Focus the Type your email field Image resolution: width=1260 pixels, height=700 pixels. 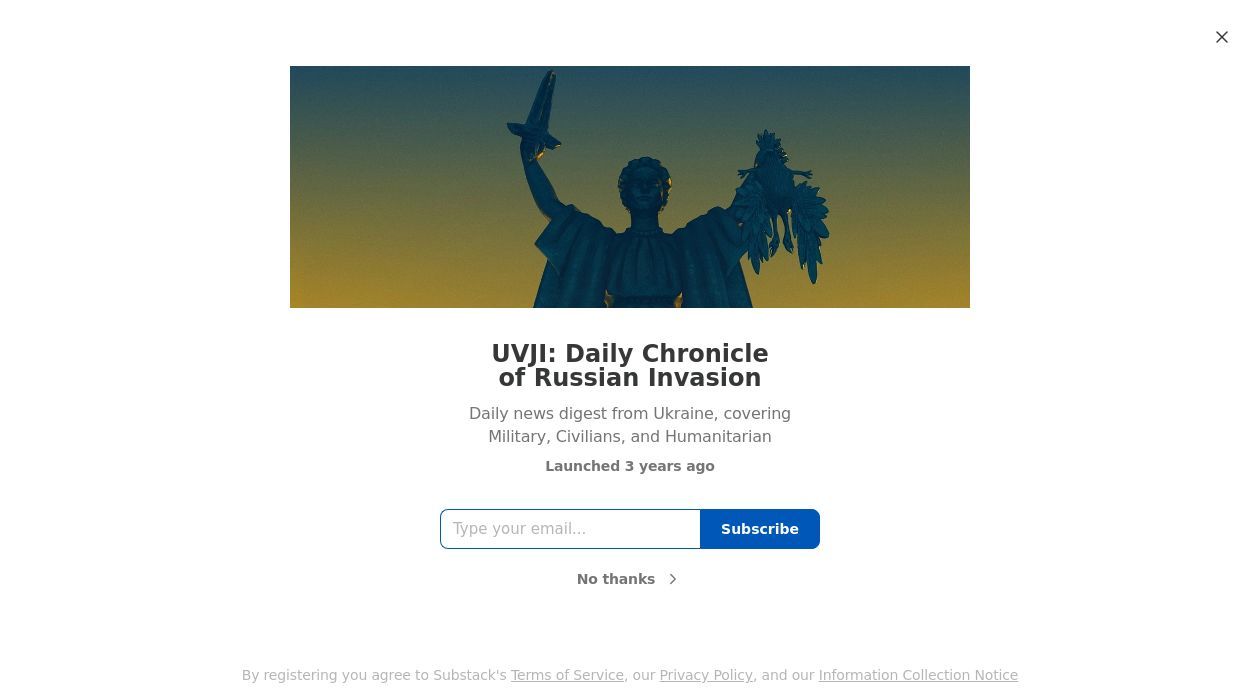coord(570,529)
